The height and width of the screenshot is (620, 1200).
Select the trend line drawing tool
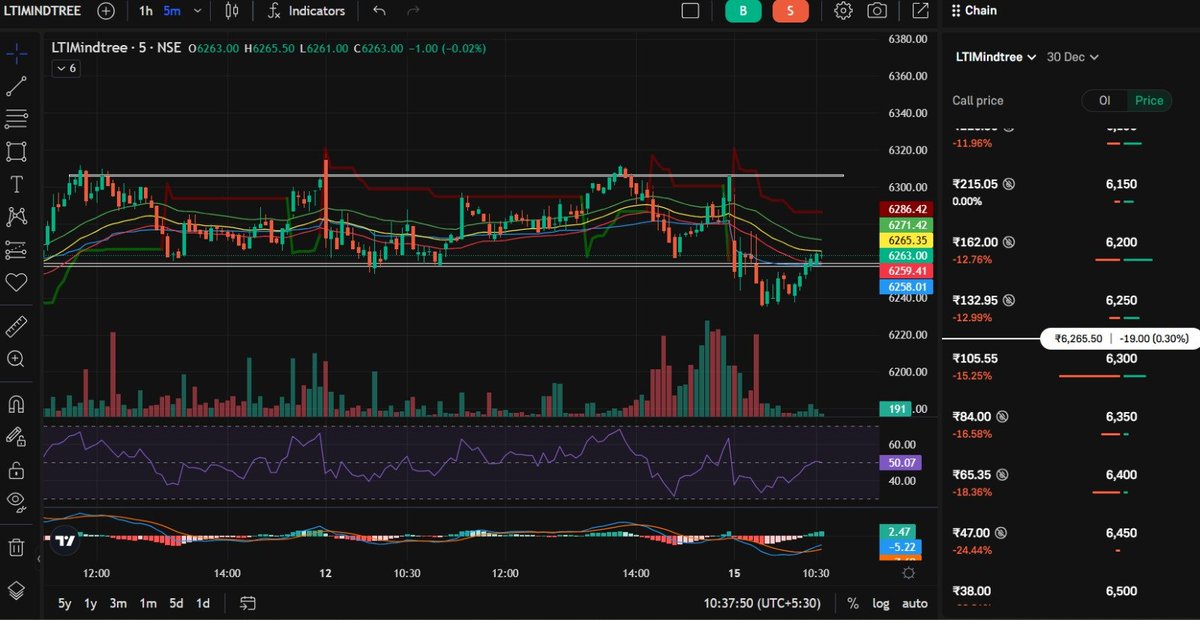click(x=16, y=87)
